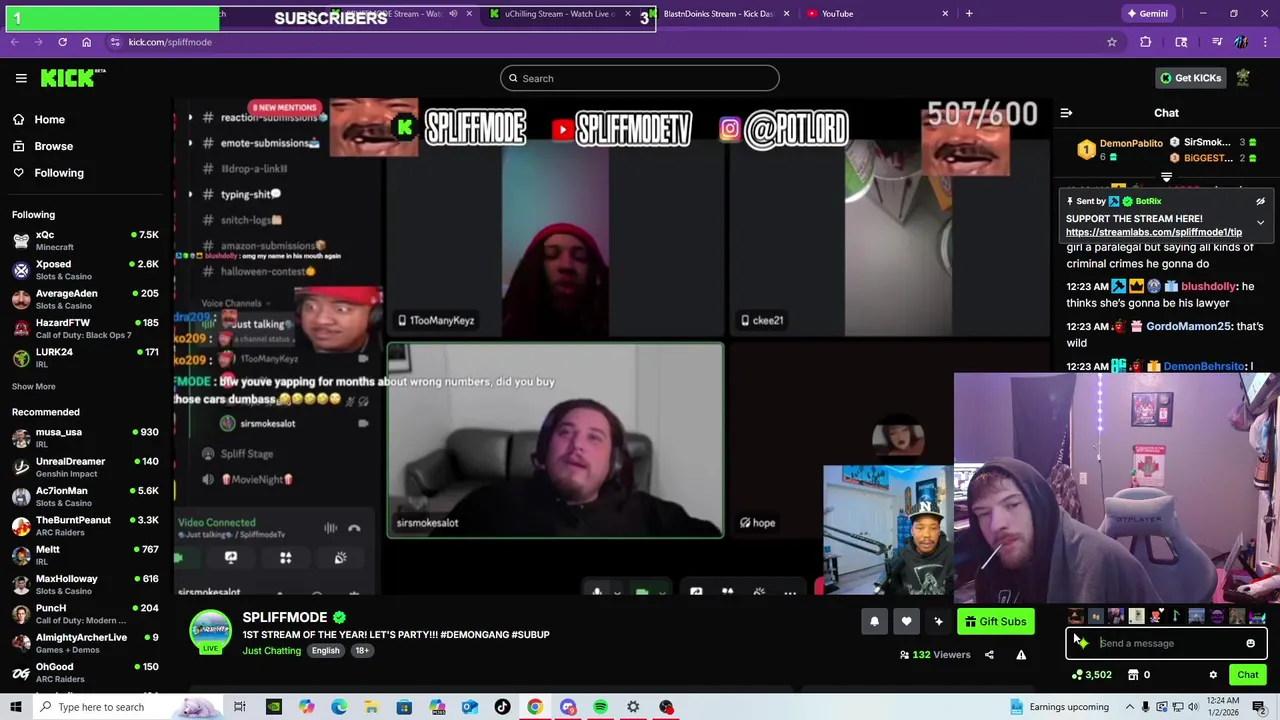Click the KICK logo
The image size is (1280, 720).
coord(73,78)
